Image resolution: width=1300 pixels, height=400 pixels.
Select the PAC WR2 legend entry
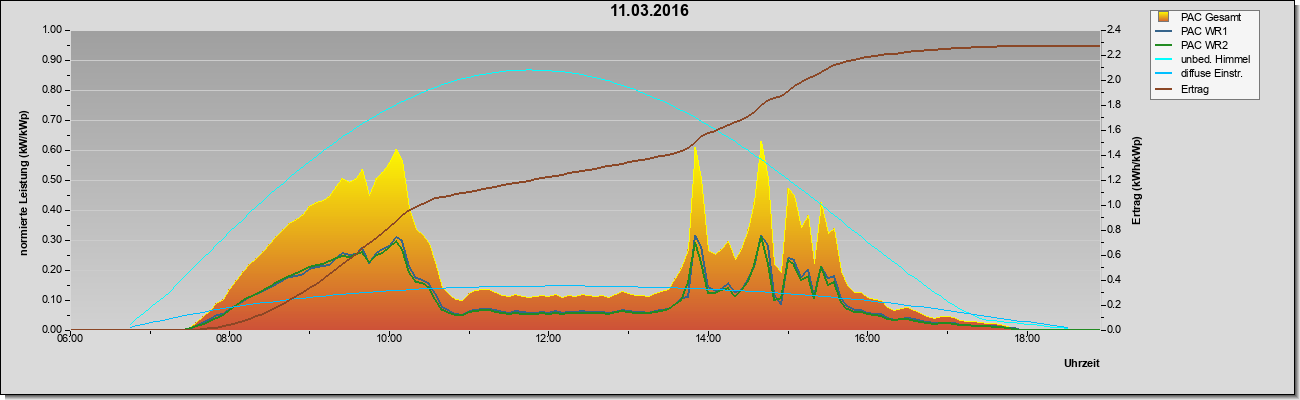(1207, 45)
